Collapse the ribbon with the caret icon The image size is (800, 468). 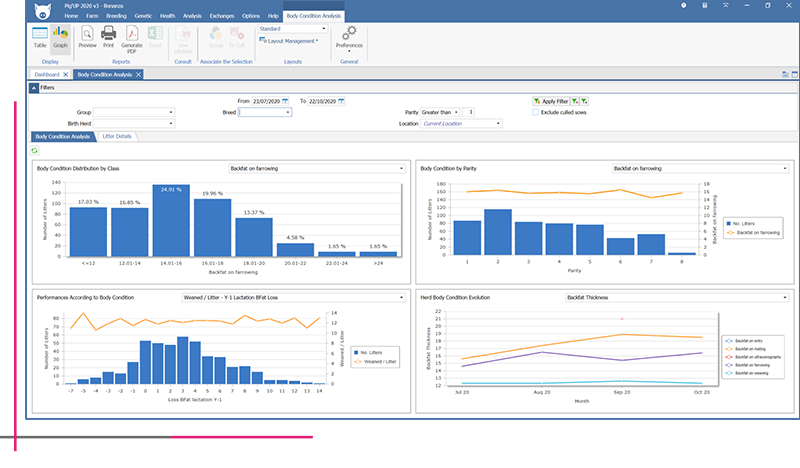tap(726, 5)
